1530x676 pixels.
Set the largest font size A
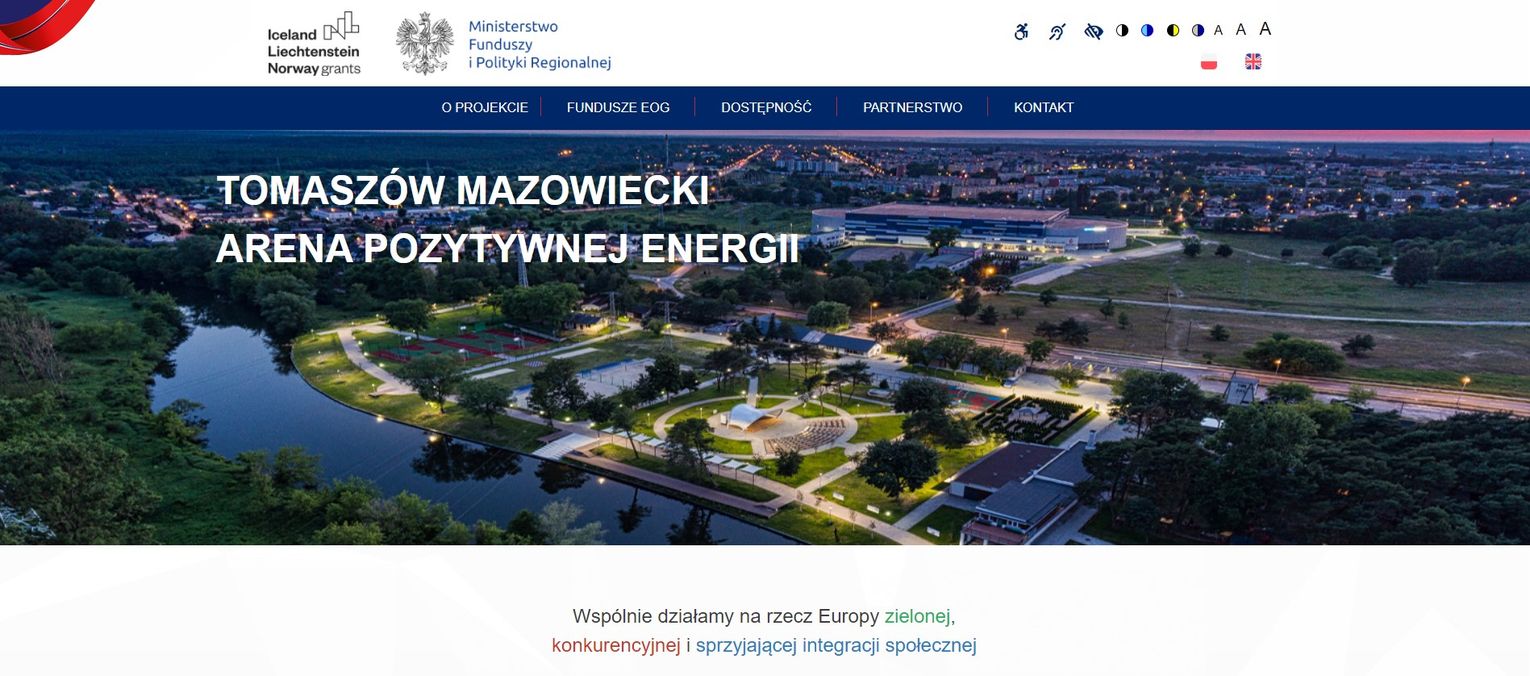pyautogui.click(x=1265, y=29)
